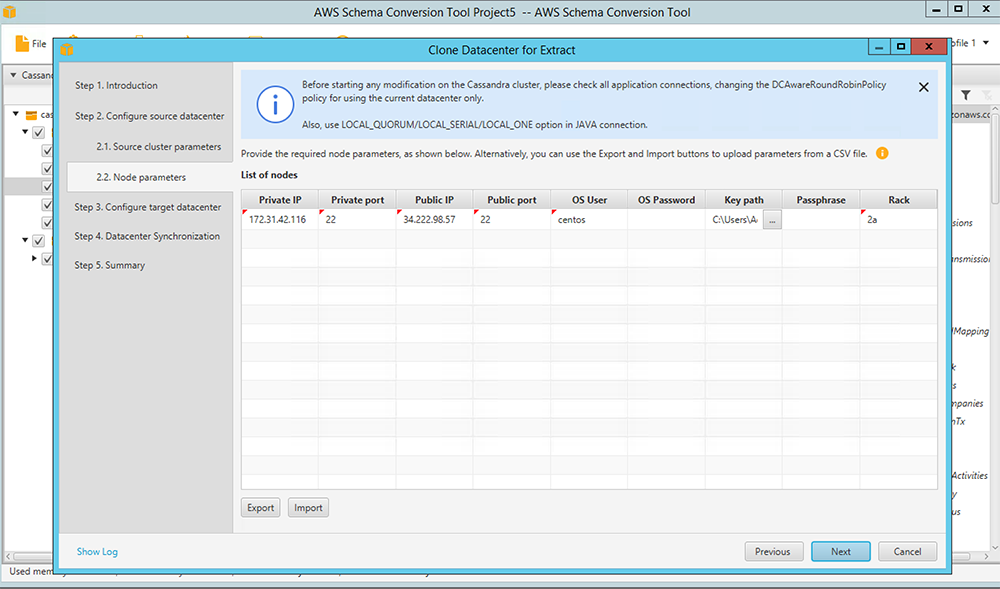Viewport: 1000px width, 589px height.
Task: Click the orange package icon on dialog title bar
Action: [67, 49]
